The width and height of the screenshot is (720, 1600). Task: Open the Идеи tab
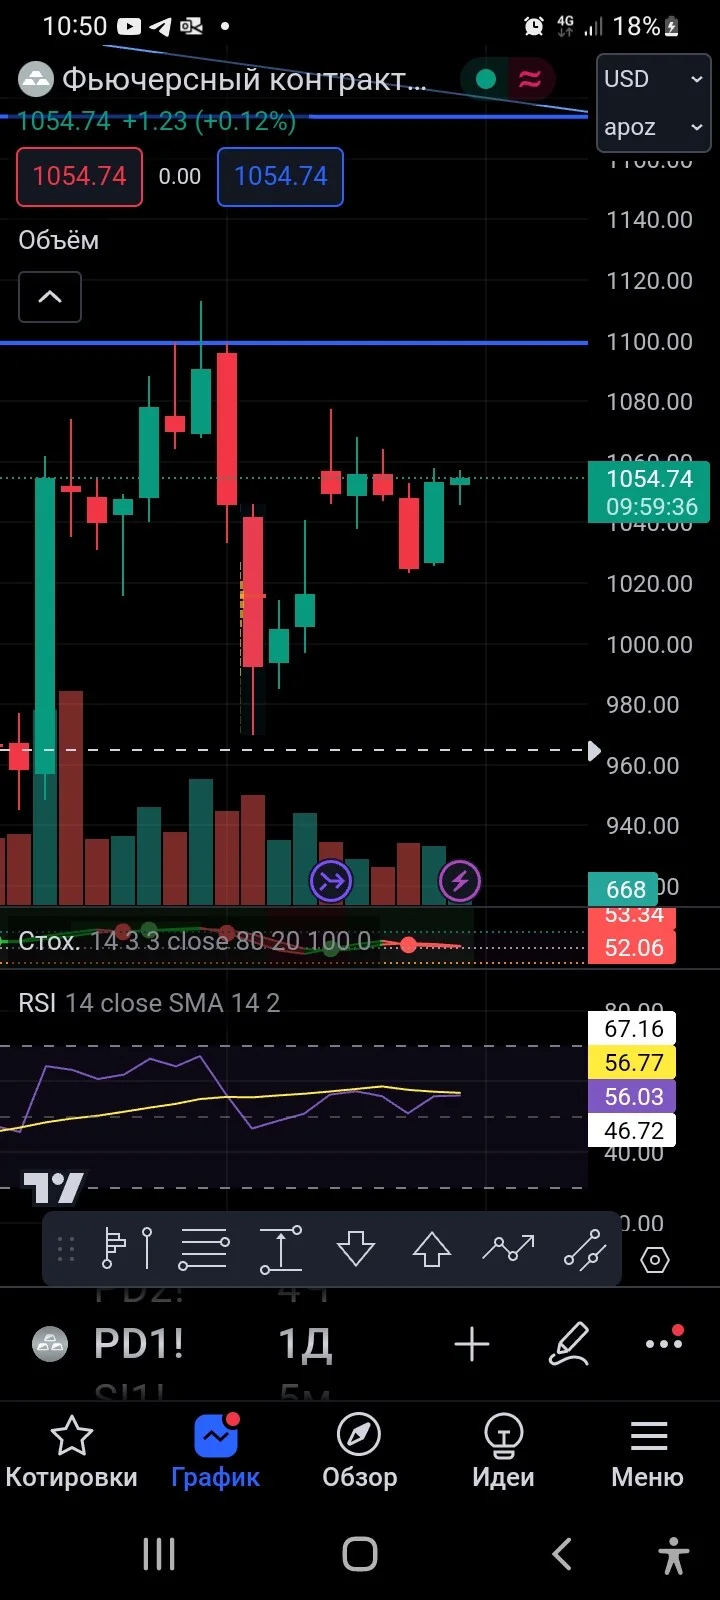pyautogui.click(x=503, y=1454)
